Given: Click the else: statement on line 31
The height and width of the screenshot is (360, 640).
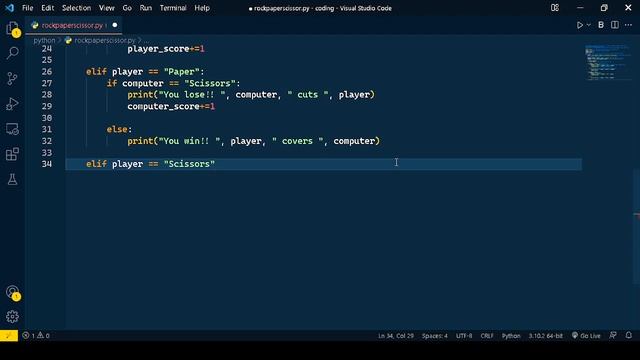Looking at the screenshot, I should tap(119, 129).
